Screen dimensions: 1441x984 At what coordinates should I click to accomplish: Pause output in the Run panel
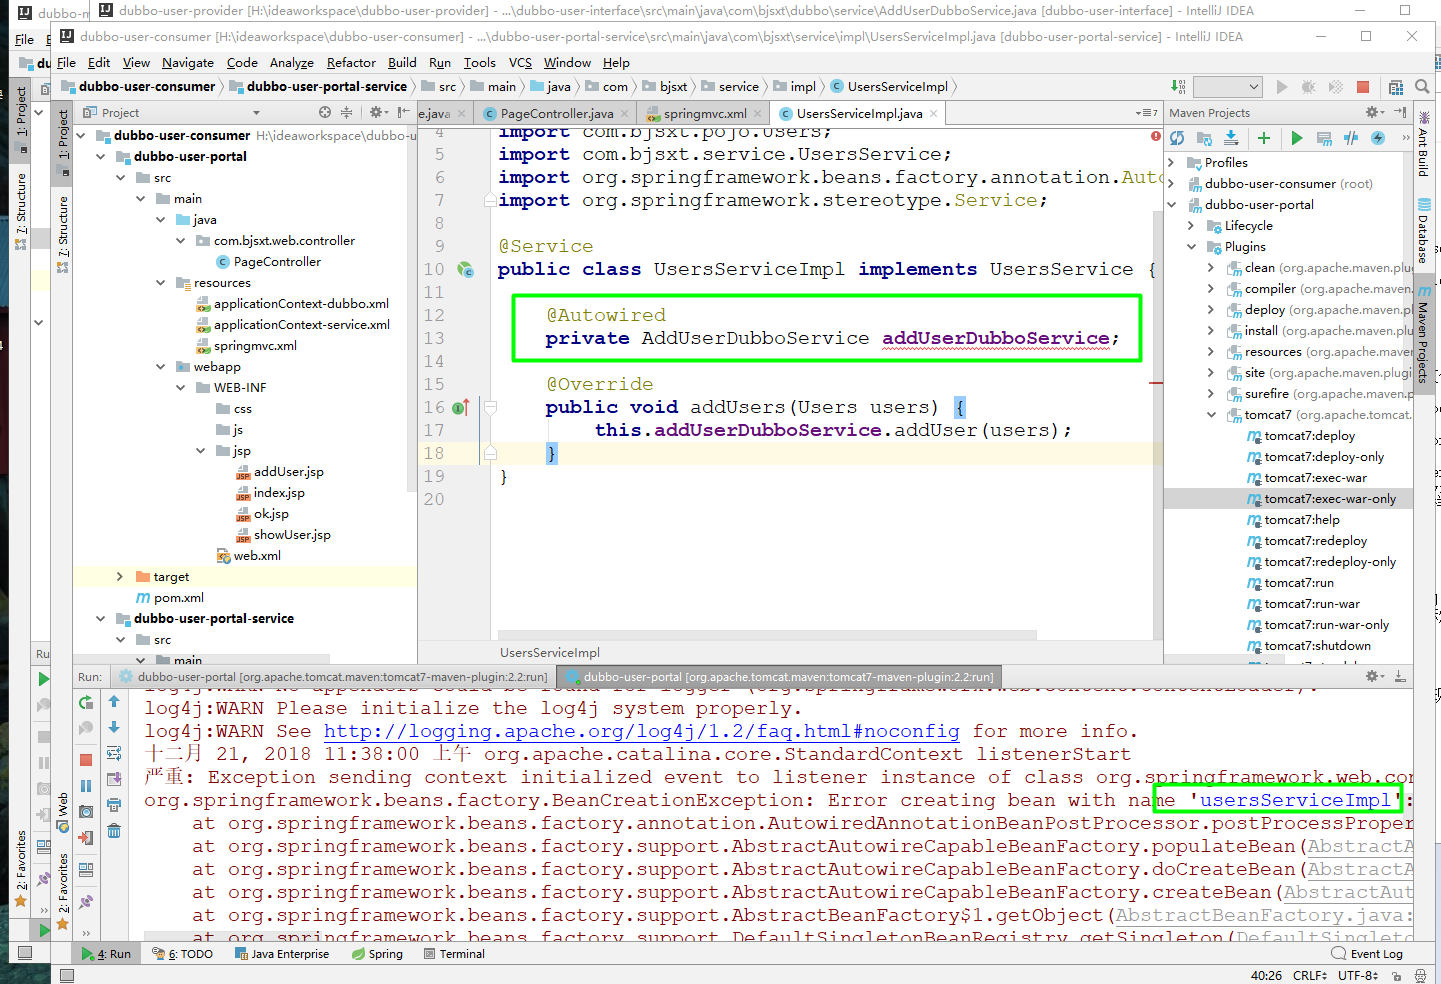coord(86,786)
